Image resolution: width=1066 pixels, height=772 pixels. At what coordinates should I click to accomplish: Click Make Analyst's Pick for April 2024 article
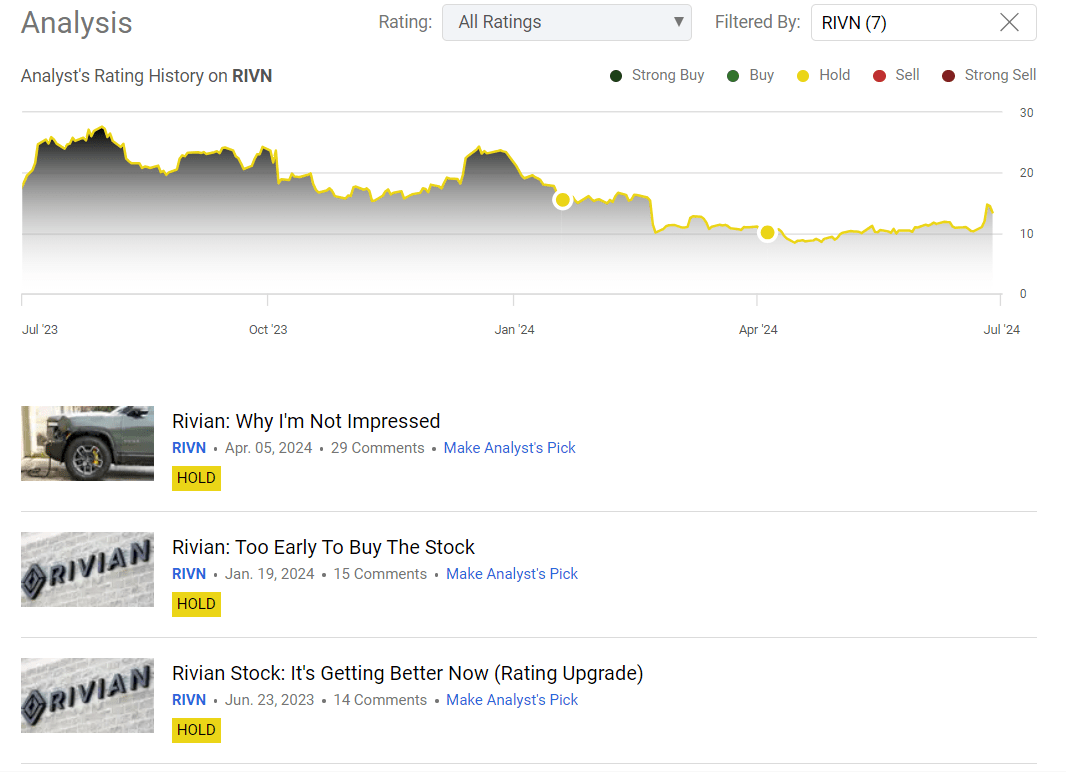click(x=510, y=448)
